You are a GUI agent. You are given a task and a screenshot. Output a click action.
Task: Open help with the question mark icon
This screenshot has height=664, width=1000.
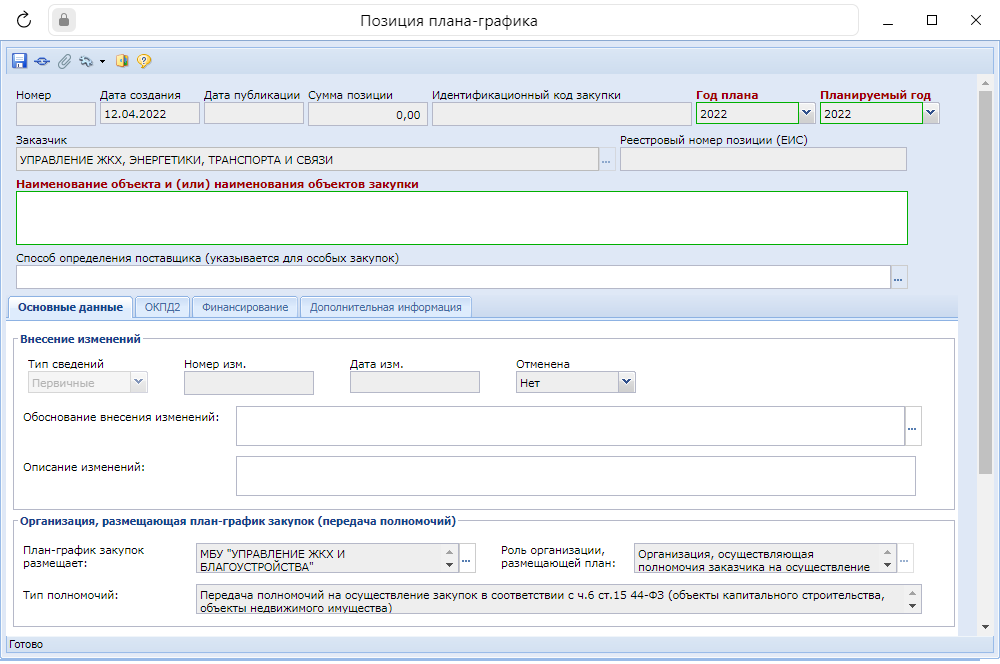tap(144, 61)
